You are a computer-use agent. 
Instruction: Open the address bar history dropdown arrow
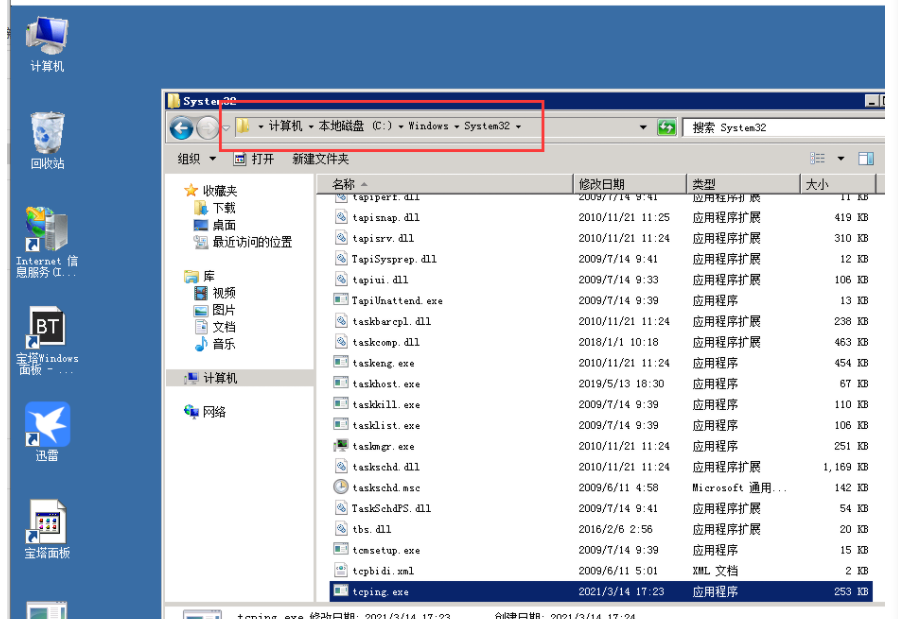click(641, 128)
